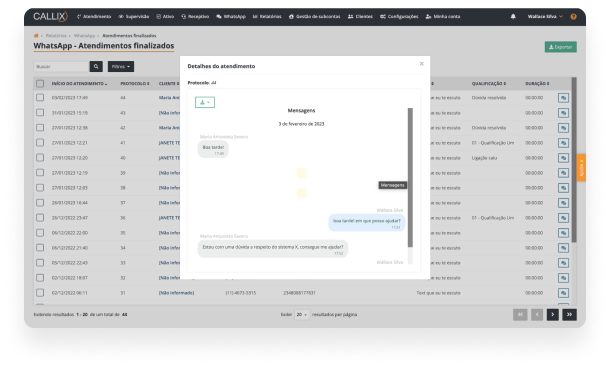Open the Ativo menu
This screenshot has height=368, width=610.
point(165,16)
